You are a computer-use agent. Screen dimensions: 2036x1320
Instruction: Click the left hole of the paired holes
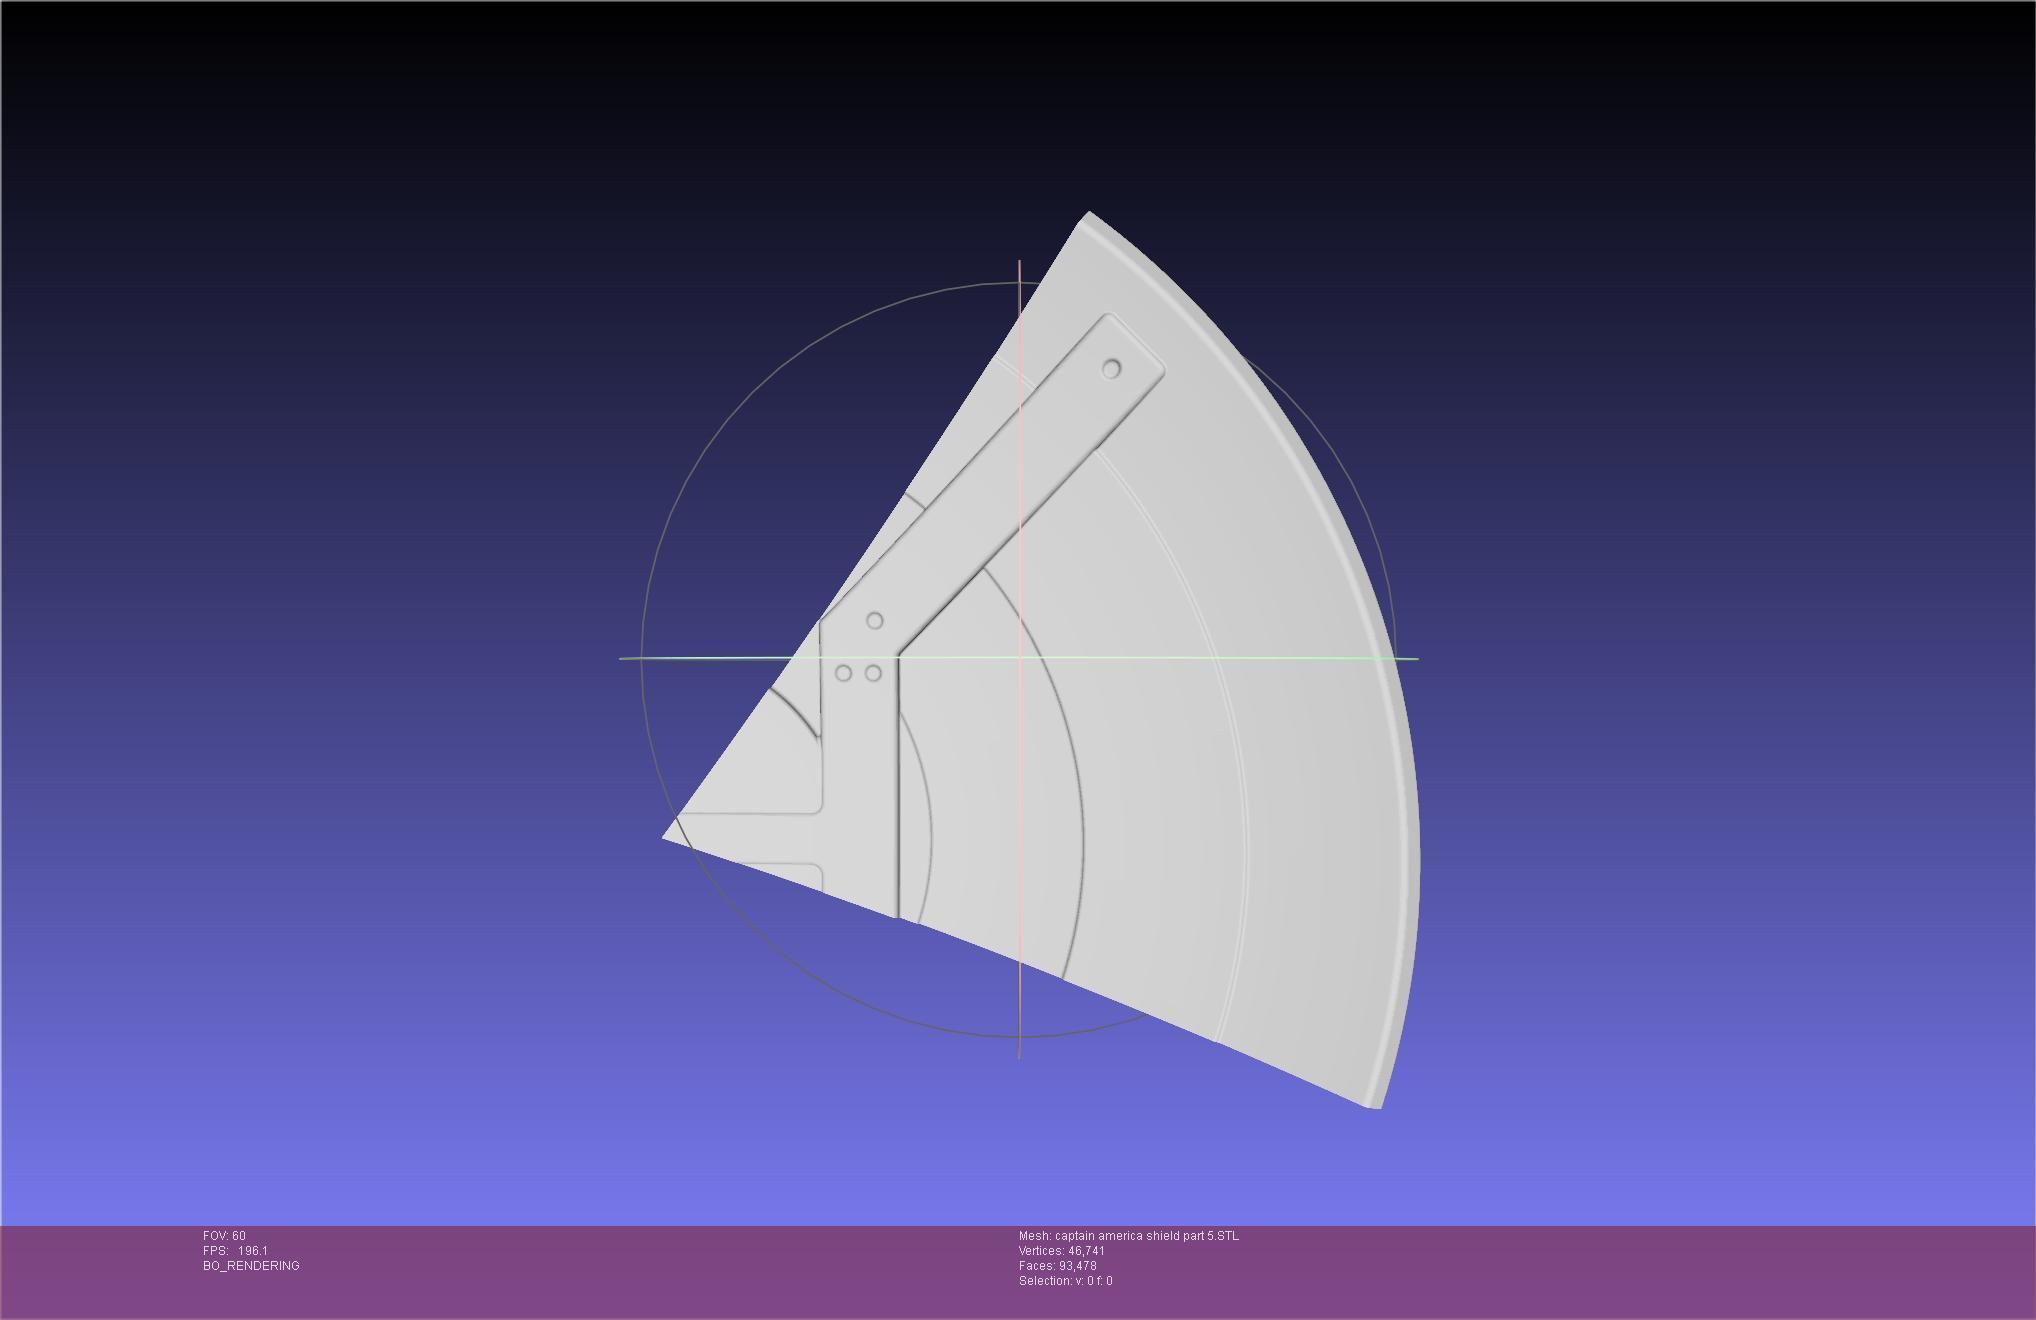[843, 673]
